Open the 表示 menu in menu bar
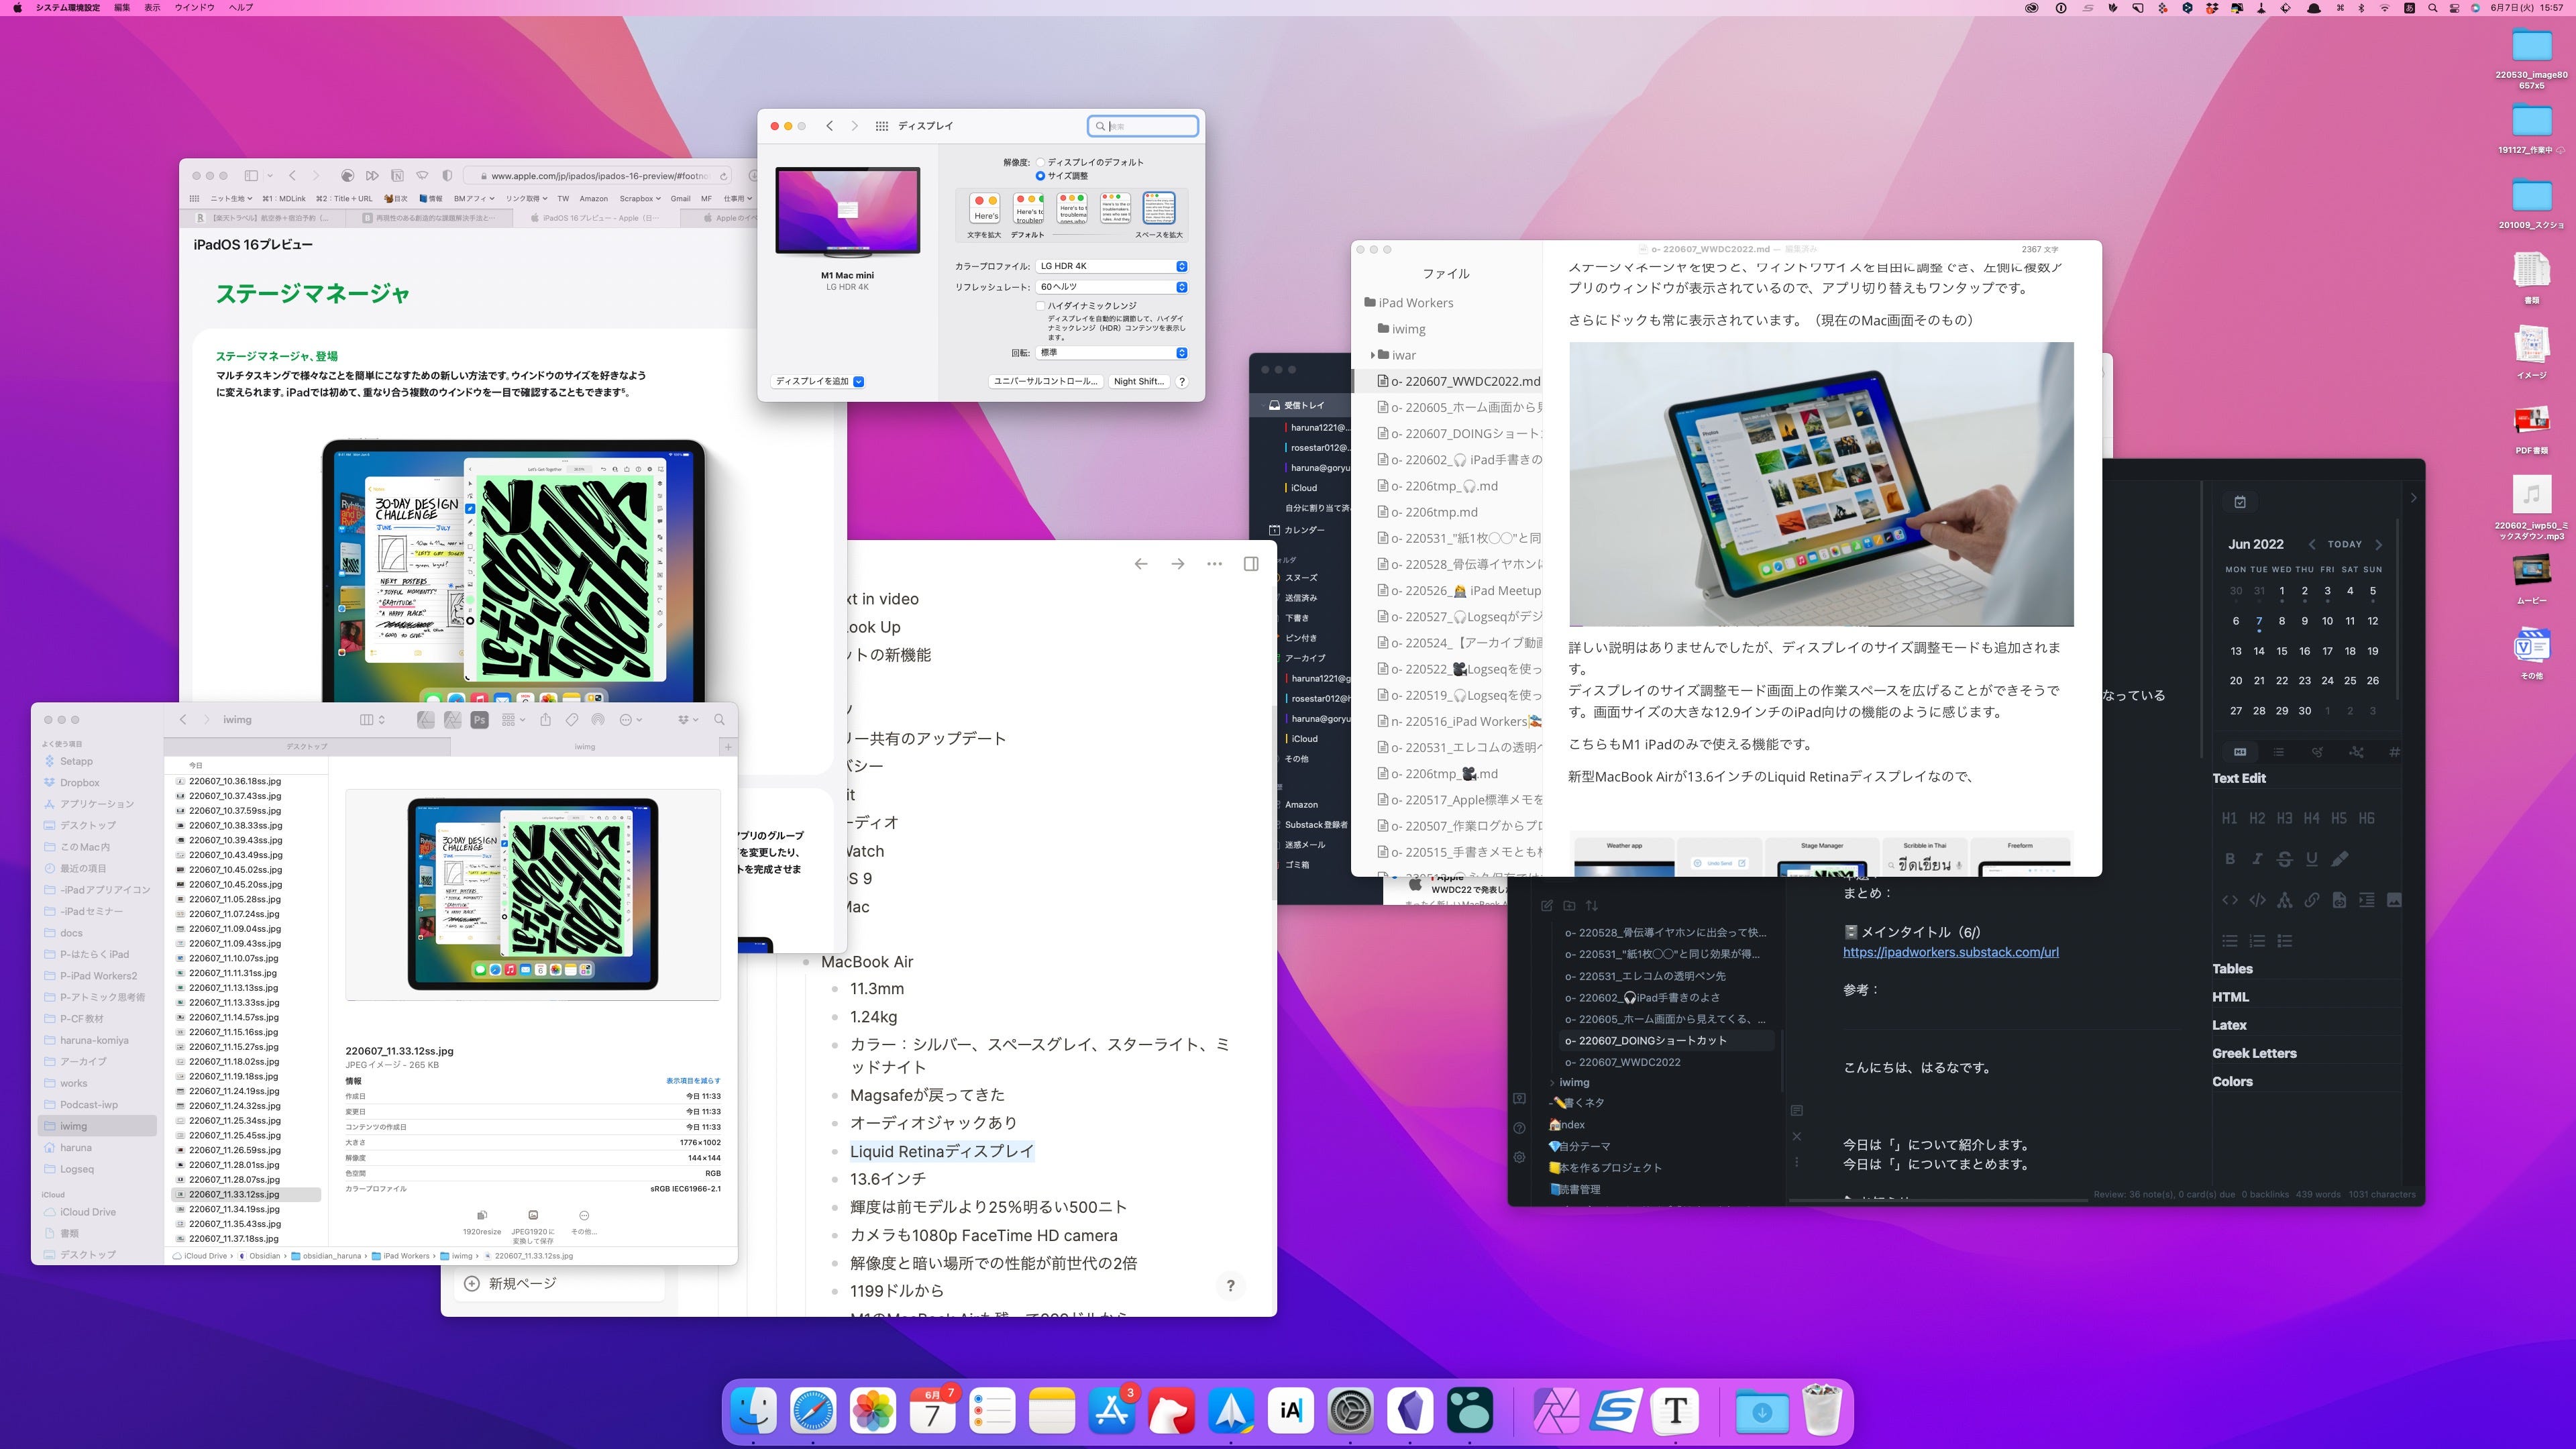This screenshot has height=1449, width=2576. click(x=152, y=7)
